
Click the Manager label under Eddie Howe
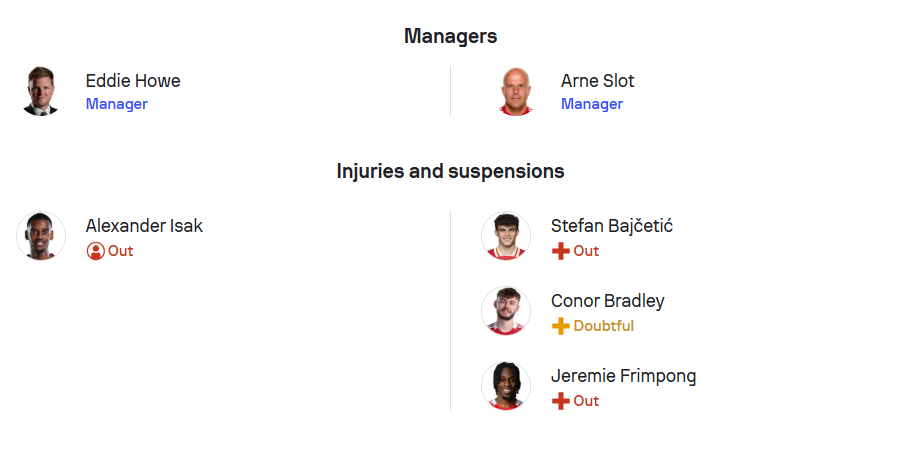[x=117, y=104]
